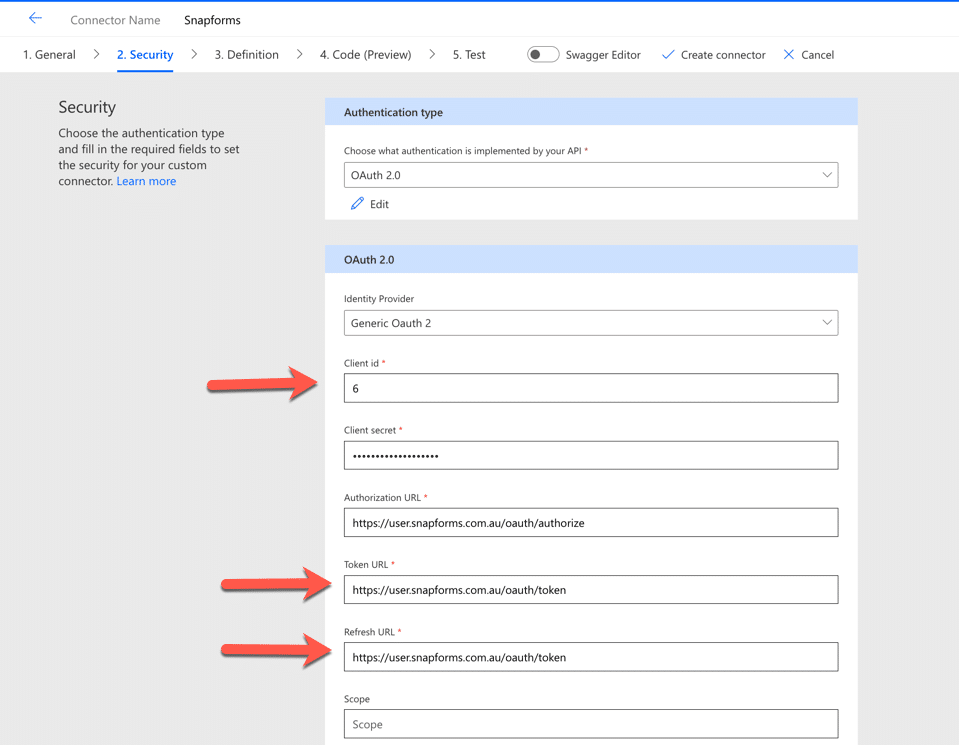The height and width of the screenshot is (745, 959).
Task: Click the back arrow at top left
Action: tap(35, 17)
